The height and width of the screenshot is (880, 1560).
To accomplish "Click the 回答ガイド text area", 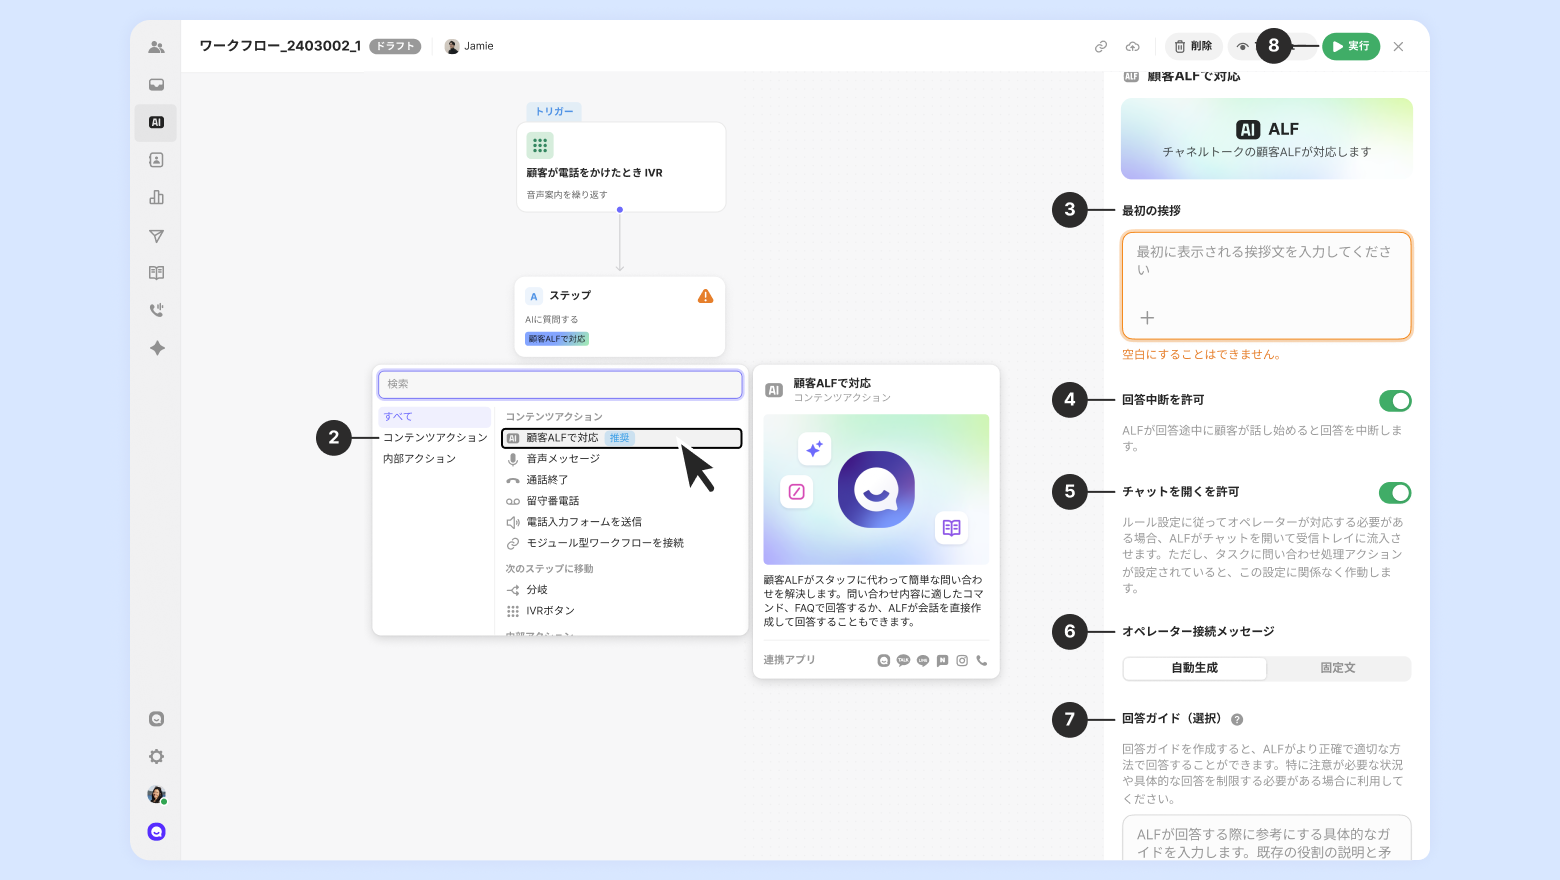I will (1266, 838).
